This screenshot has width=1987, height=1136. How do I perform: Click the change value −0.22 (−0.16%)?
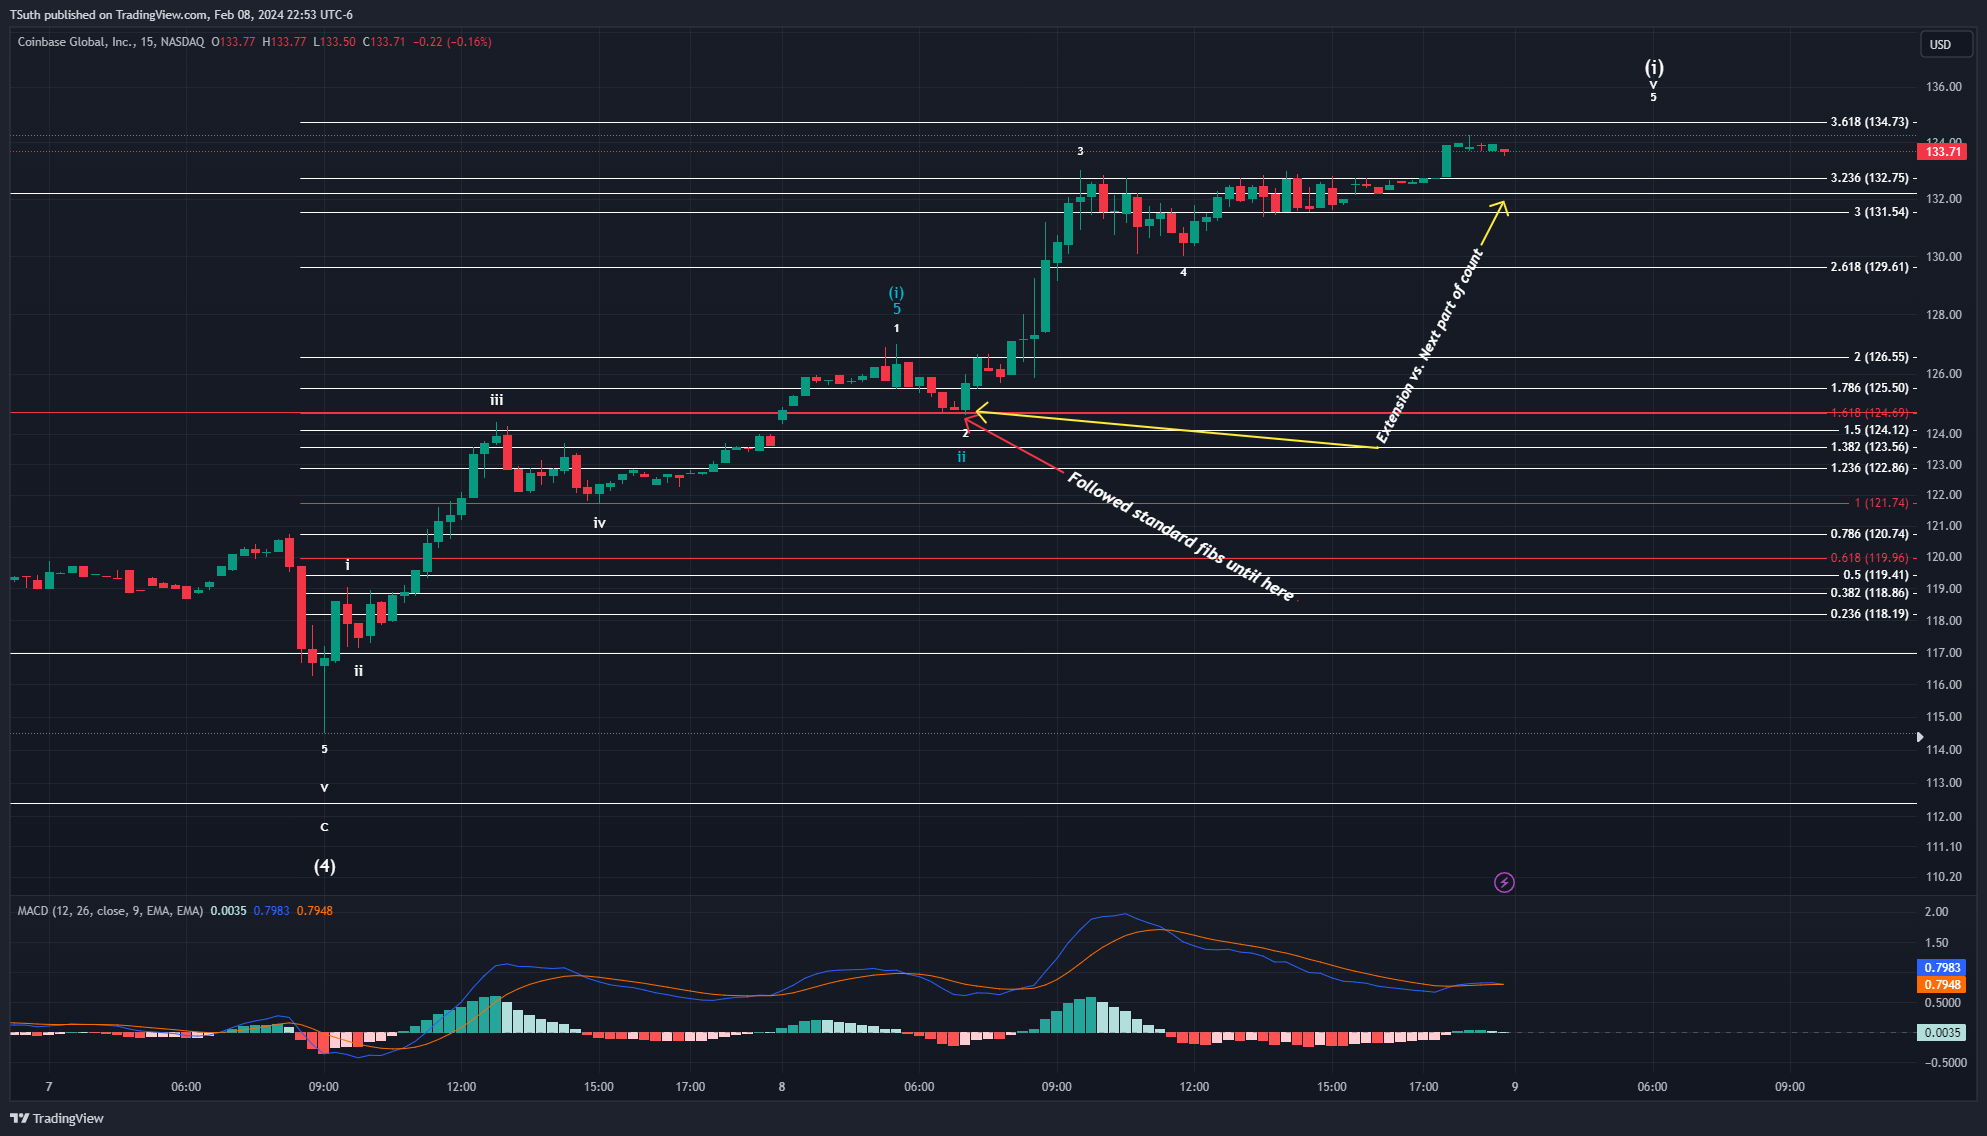[452, 42]
